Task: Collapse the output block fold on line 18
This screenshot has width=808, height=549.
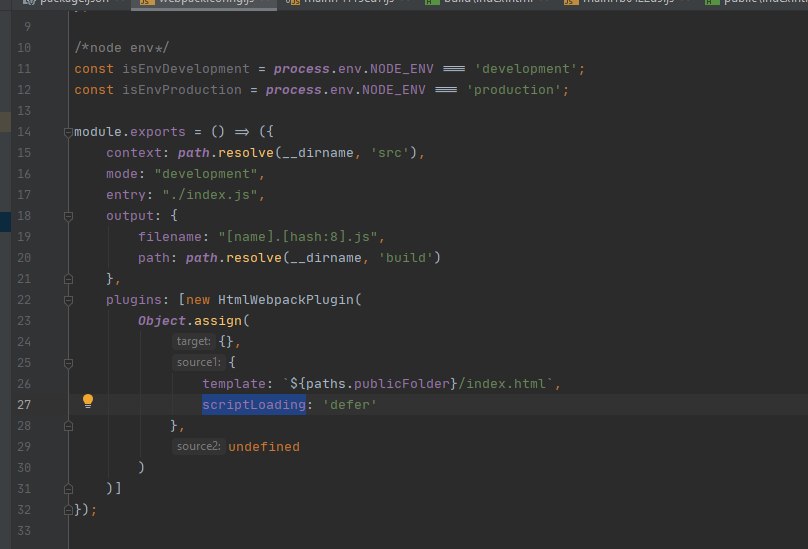Action: 68,217
